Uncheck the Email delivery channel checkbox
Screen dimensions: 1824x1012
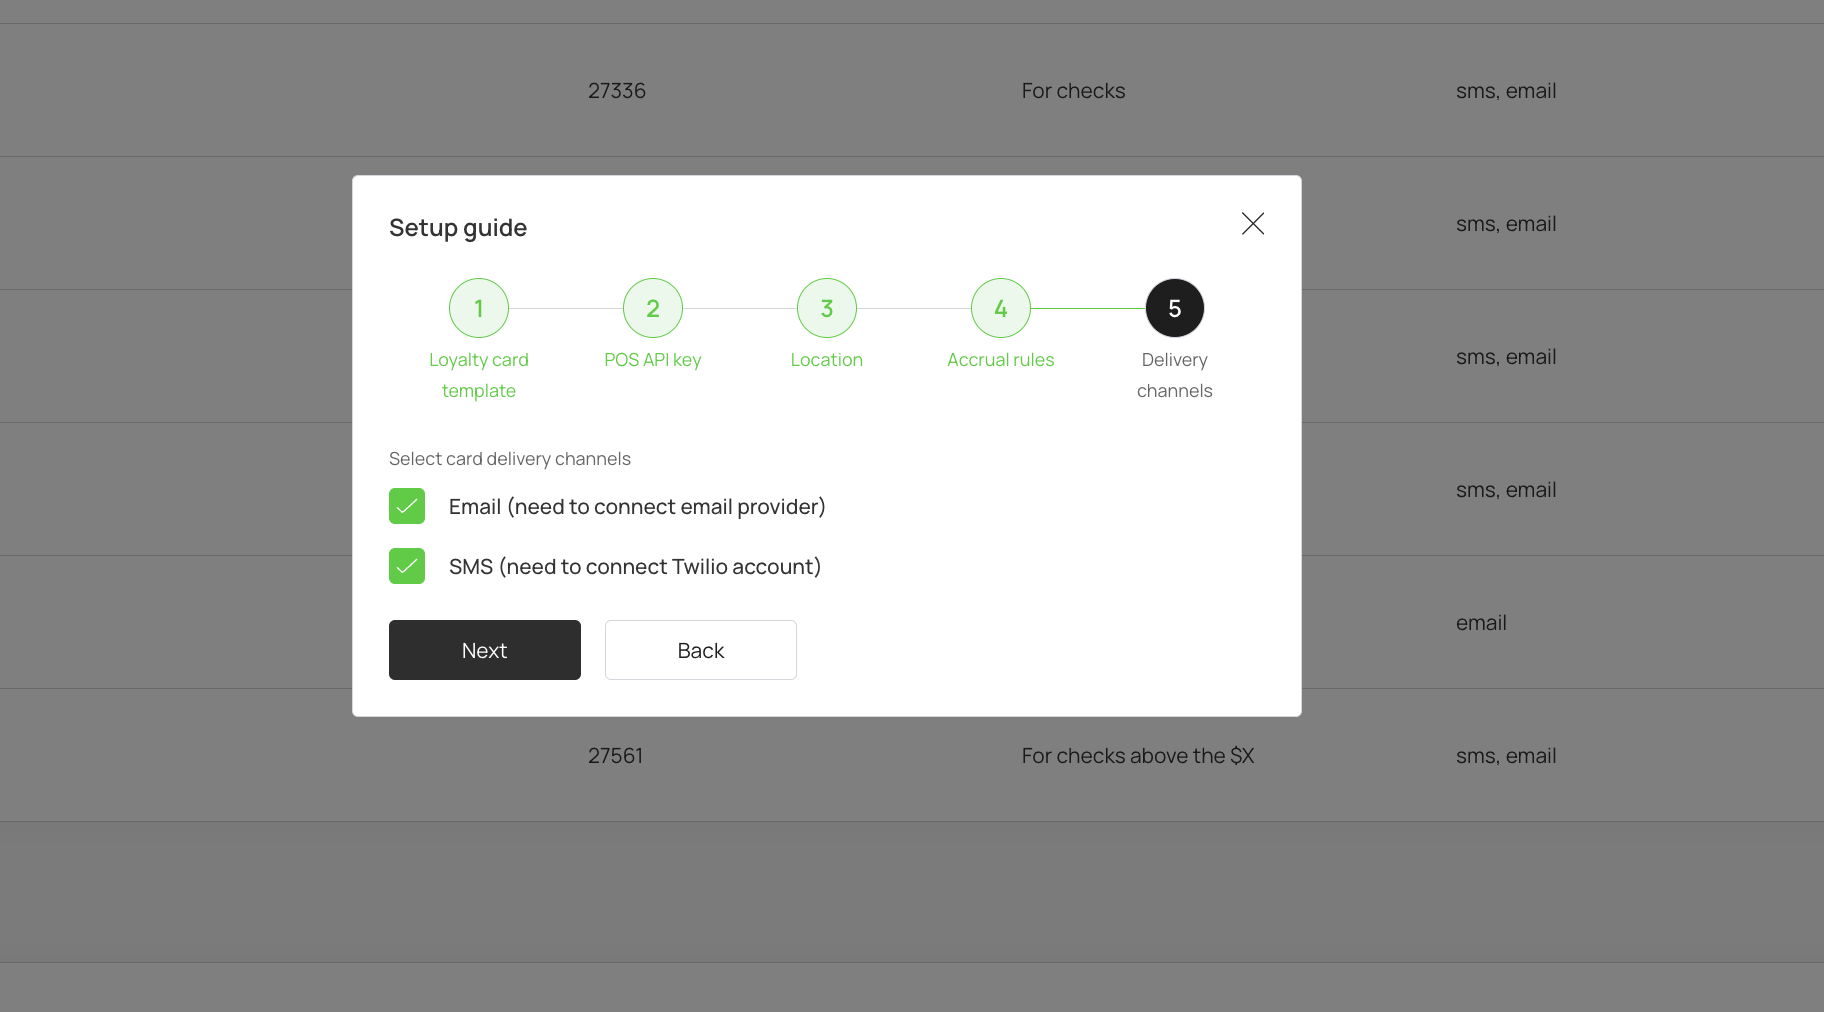coord(407,506)
